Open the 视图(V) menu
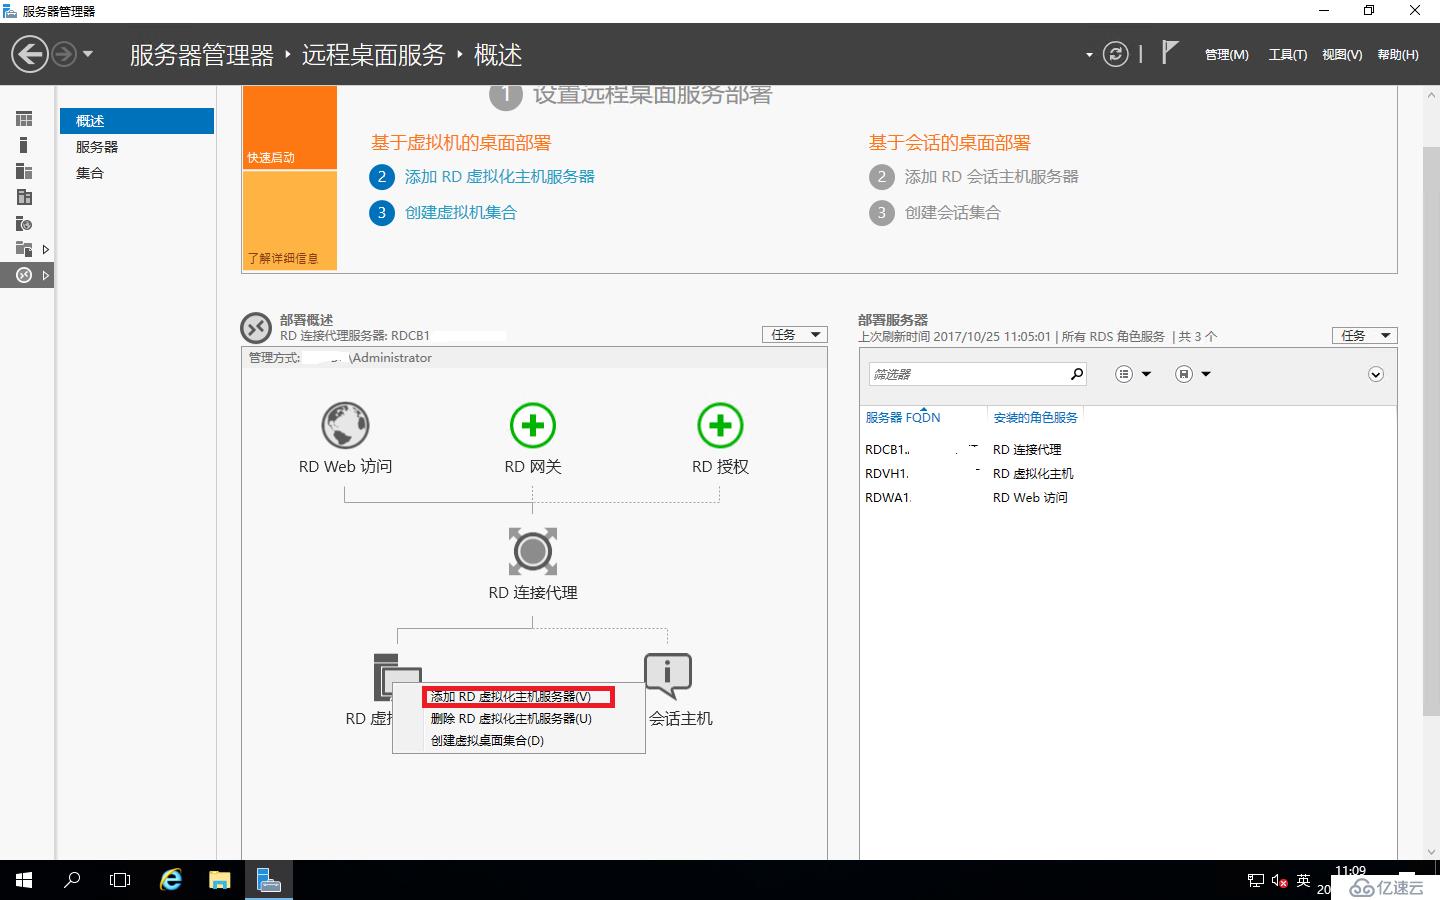Viewport: 1440px width, 900px height. 1342,55
